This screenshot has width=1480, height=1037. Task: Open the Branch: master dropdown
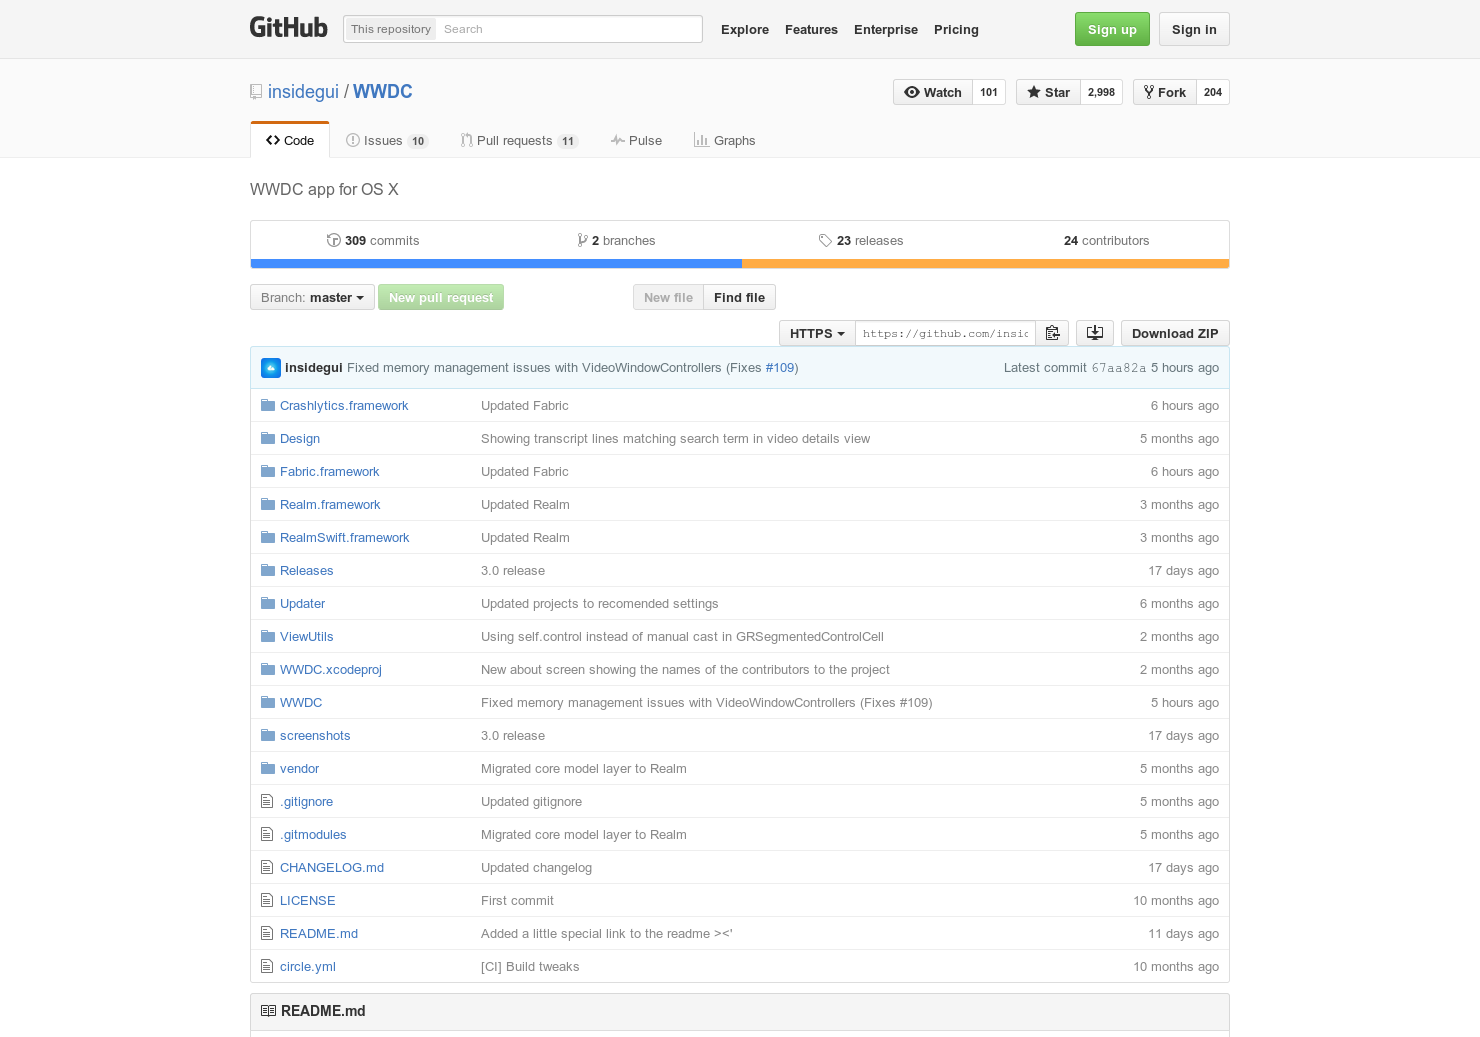point(312,297)
